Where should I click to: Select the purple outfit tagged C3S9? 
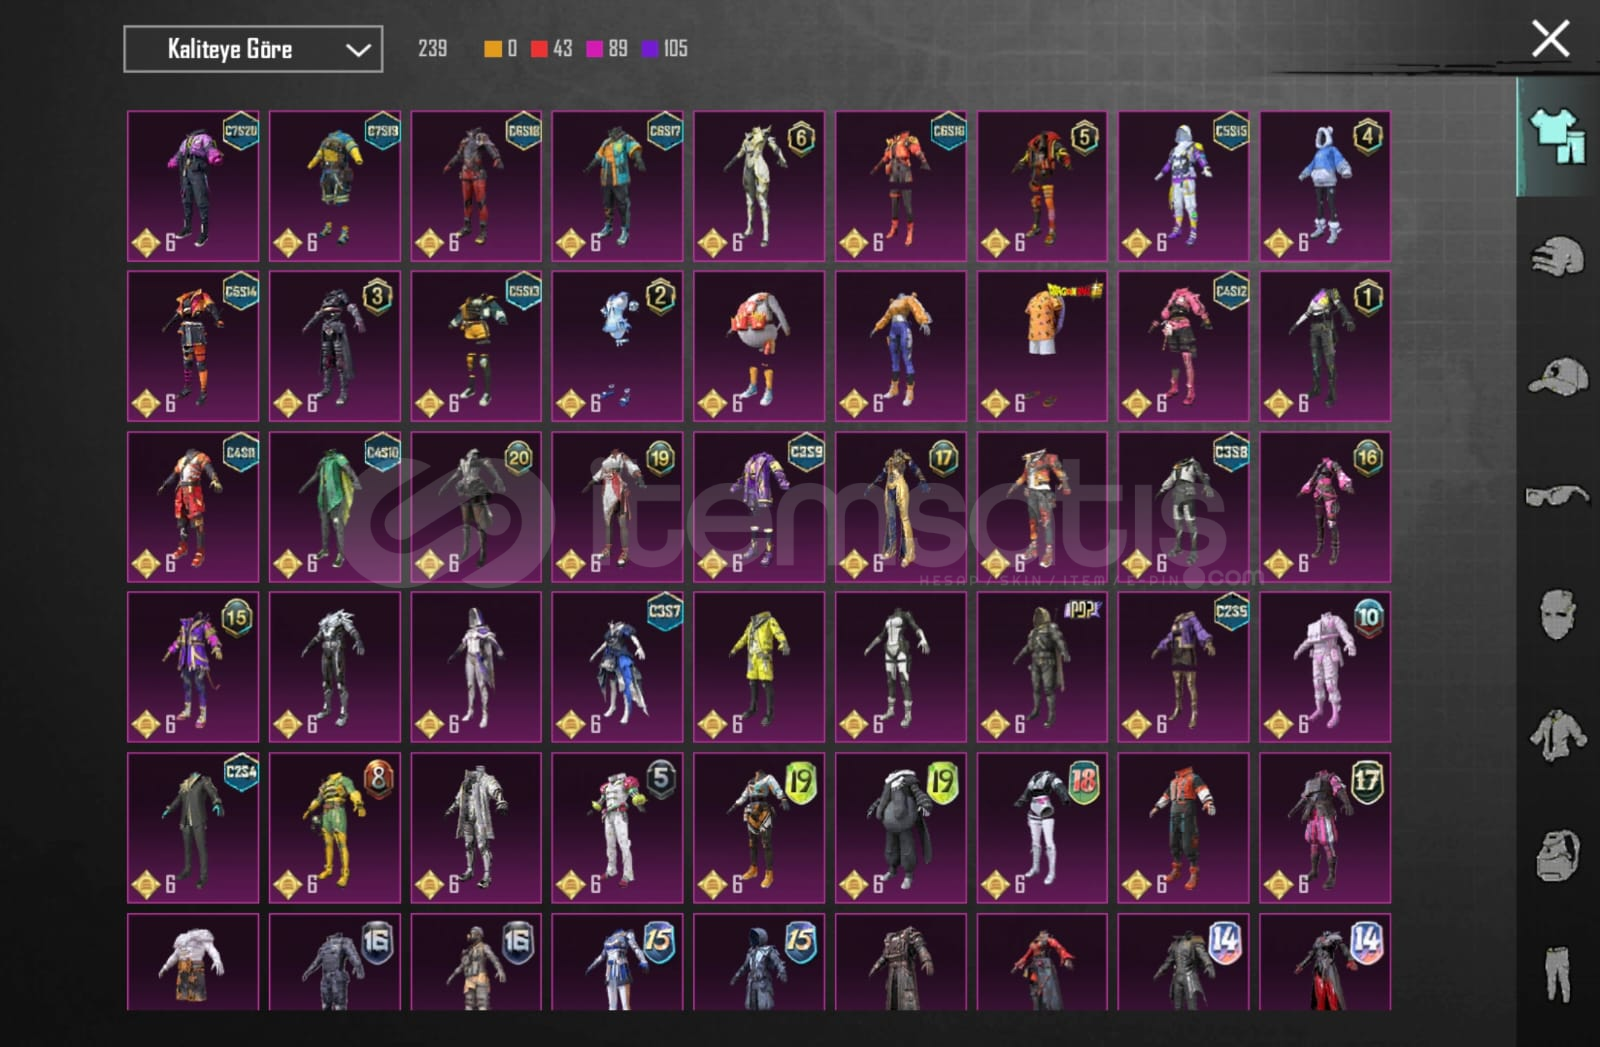tap(759, 507)
